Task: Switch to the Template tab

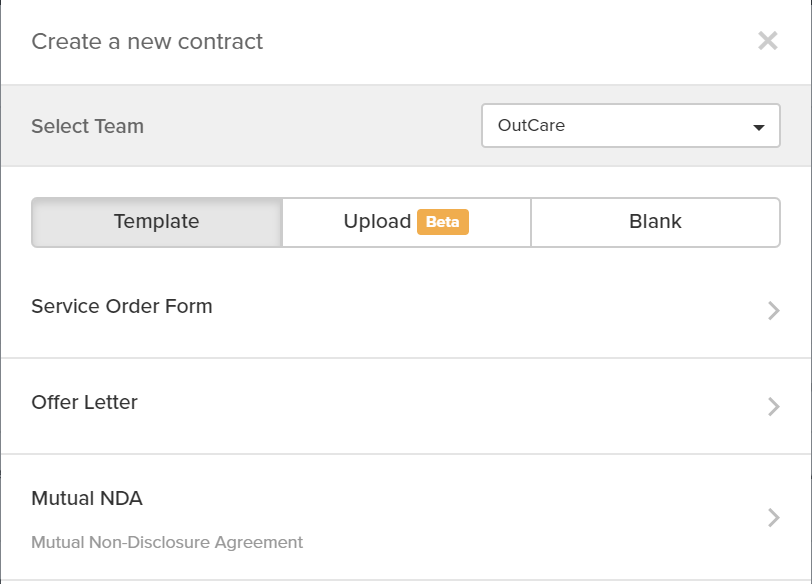Action: [157, 222]
